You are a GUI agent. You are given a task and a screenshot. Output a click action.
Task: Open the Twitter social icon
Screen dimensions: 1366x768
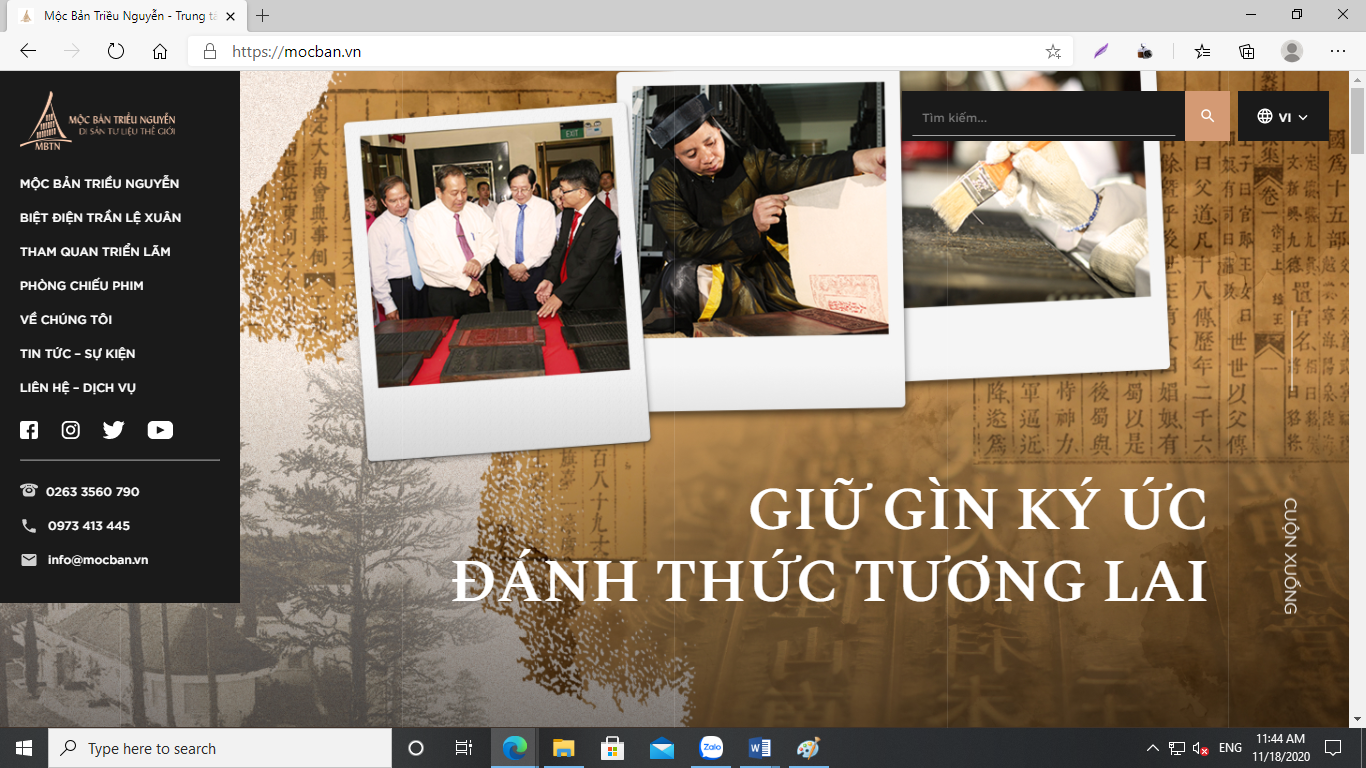[113, 430]
